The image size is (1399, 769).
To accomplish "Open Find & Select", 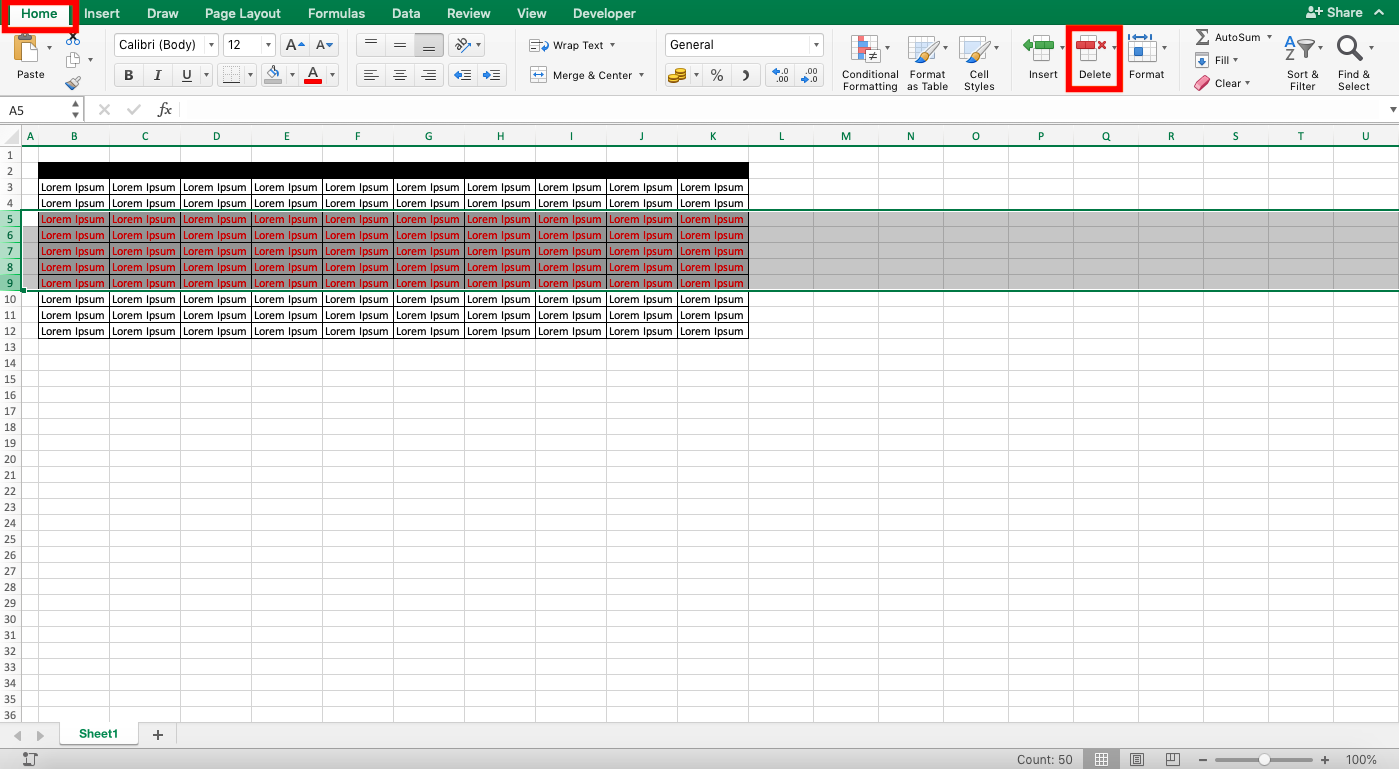I will click(1353, 63).
